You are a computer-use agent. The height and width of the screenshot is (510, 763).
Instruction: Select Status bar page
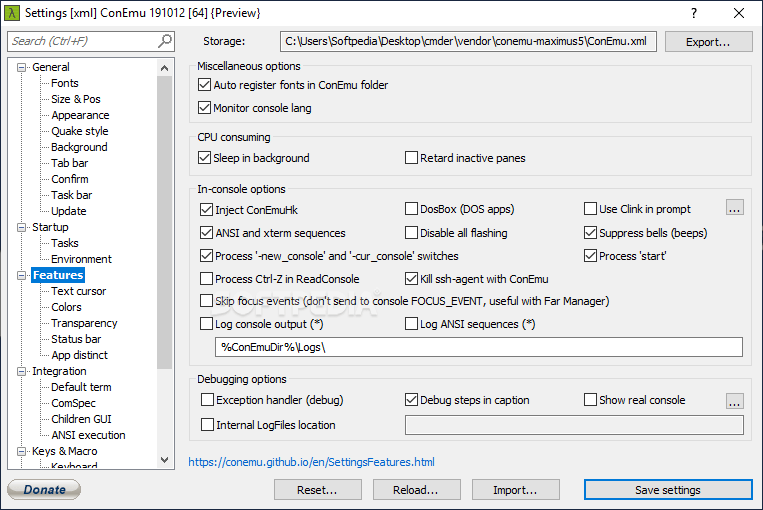pos(76,339)
